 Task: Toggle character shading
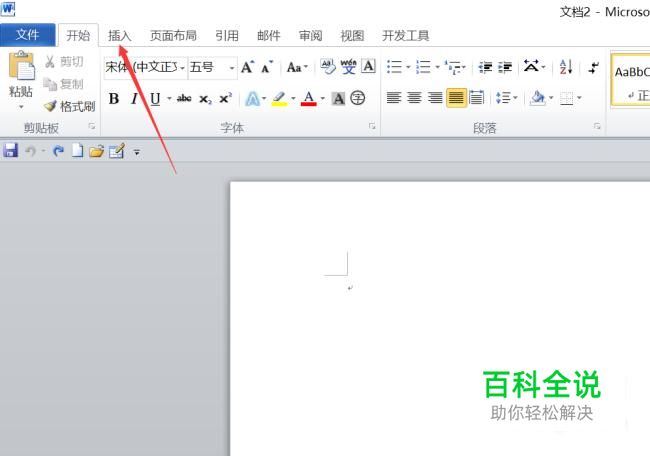click(338, 99)
